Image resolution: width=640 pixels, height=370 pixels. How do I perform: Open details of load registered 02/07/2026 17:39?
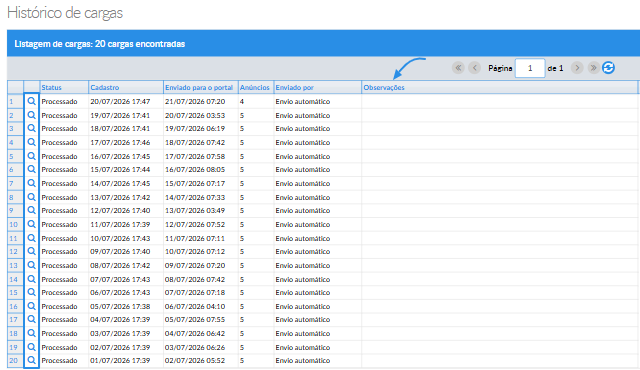click(x=31, y=347)
